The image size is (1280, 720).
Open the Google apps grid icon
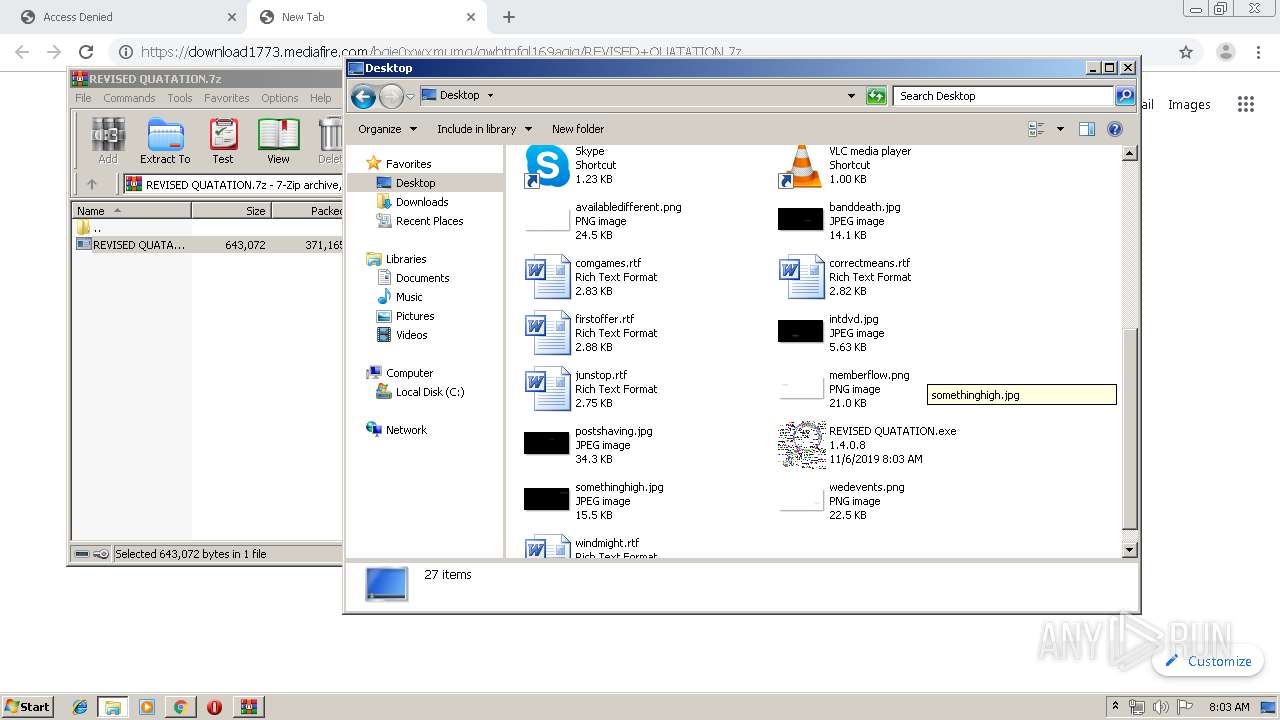tap(1245, 104)
